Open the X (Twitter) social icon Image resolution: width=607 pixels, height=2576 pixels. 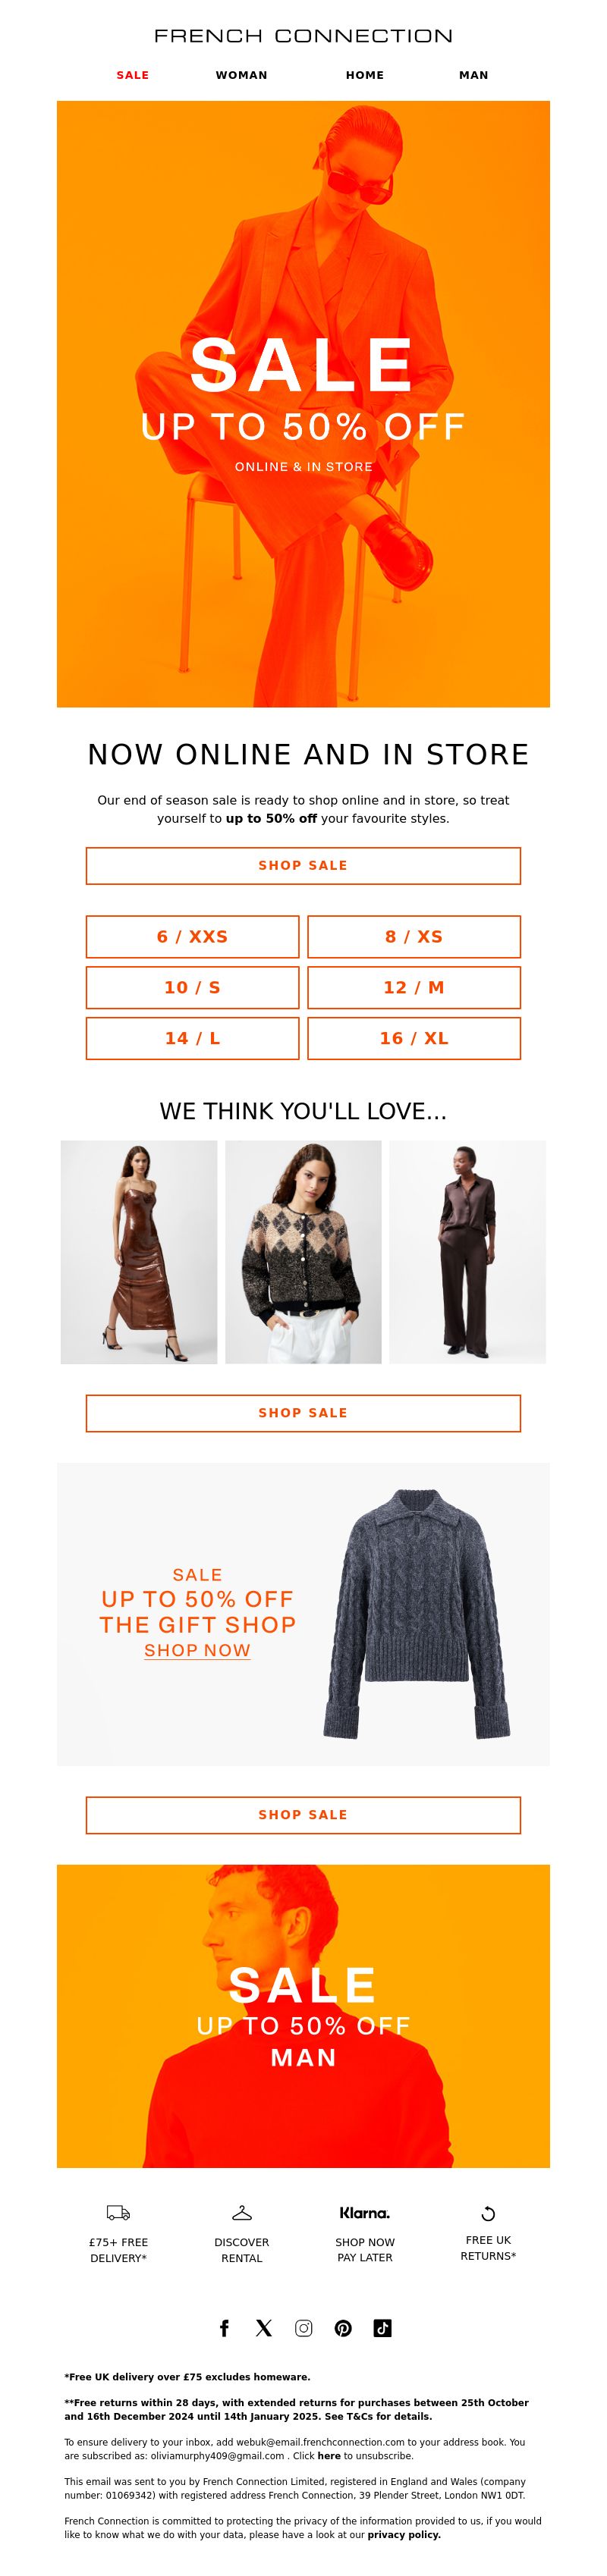264,2327
